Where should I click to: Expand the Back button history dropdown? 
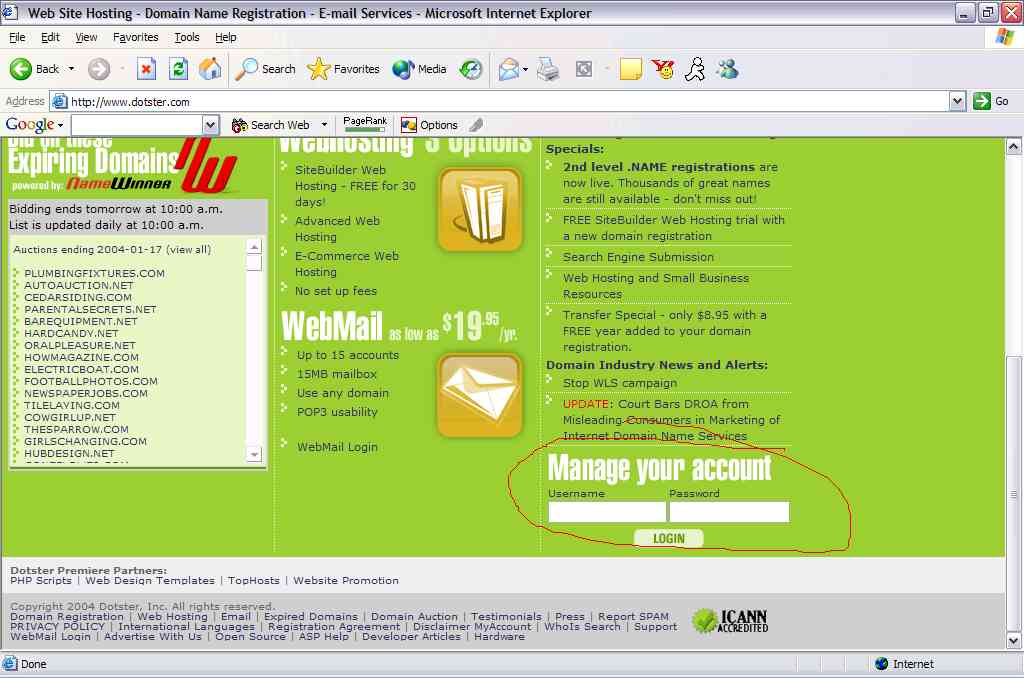click(x=71, y=69)
